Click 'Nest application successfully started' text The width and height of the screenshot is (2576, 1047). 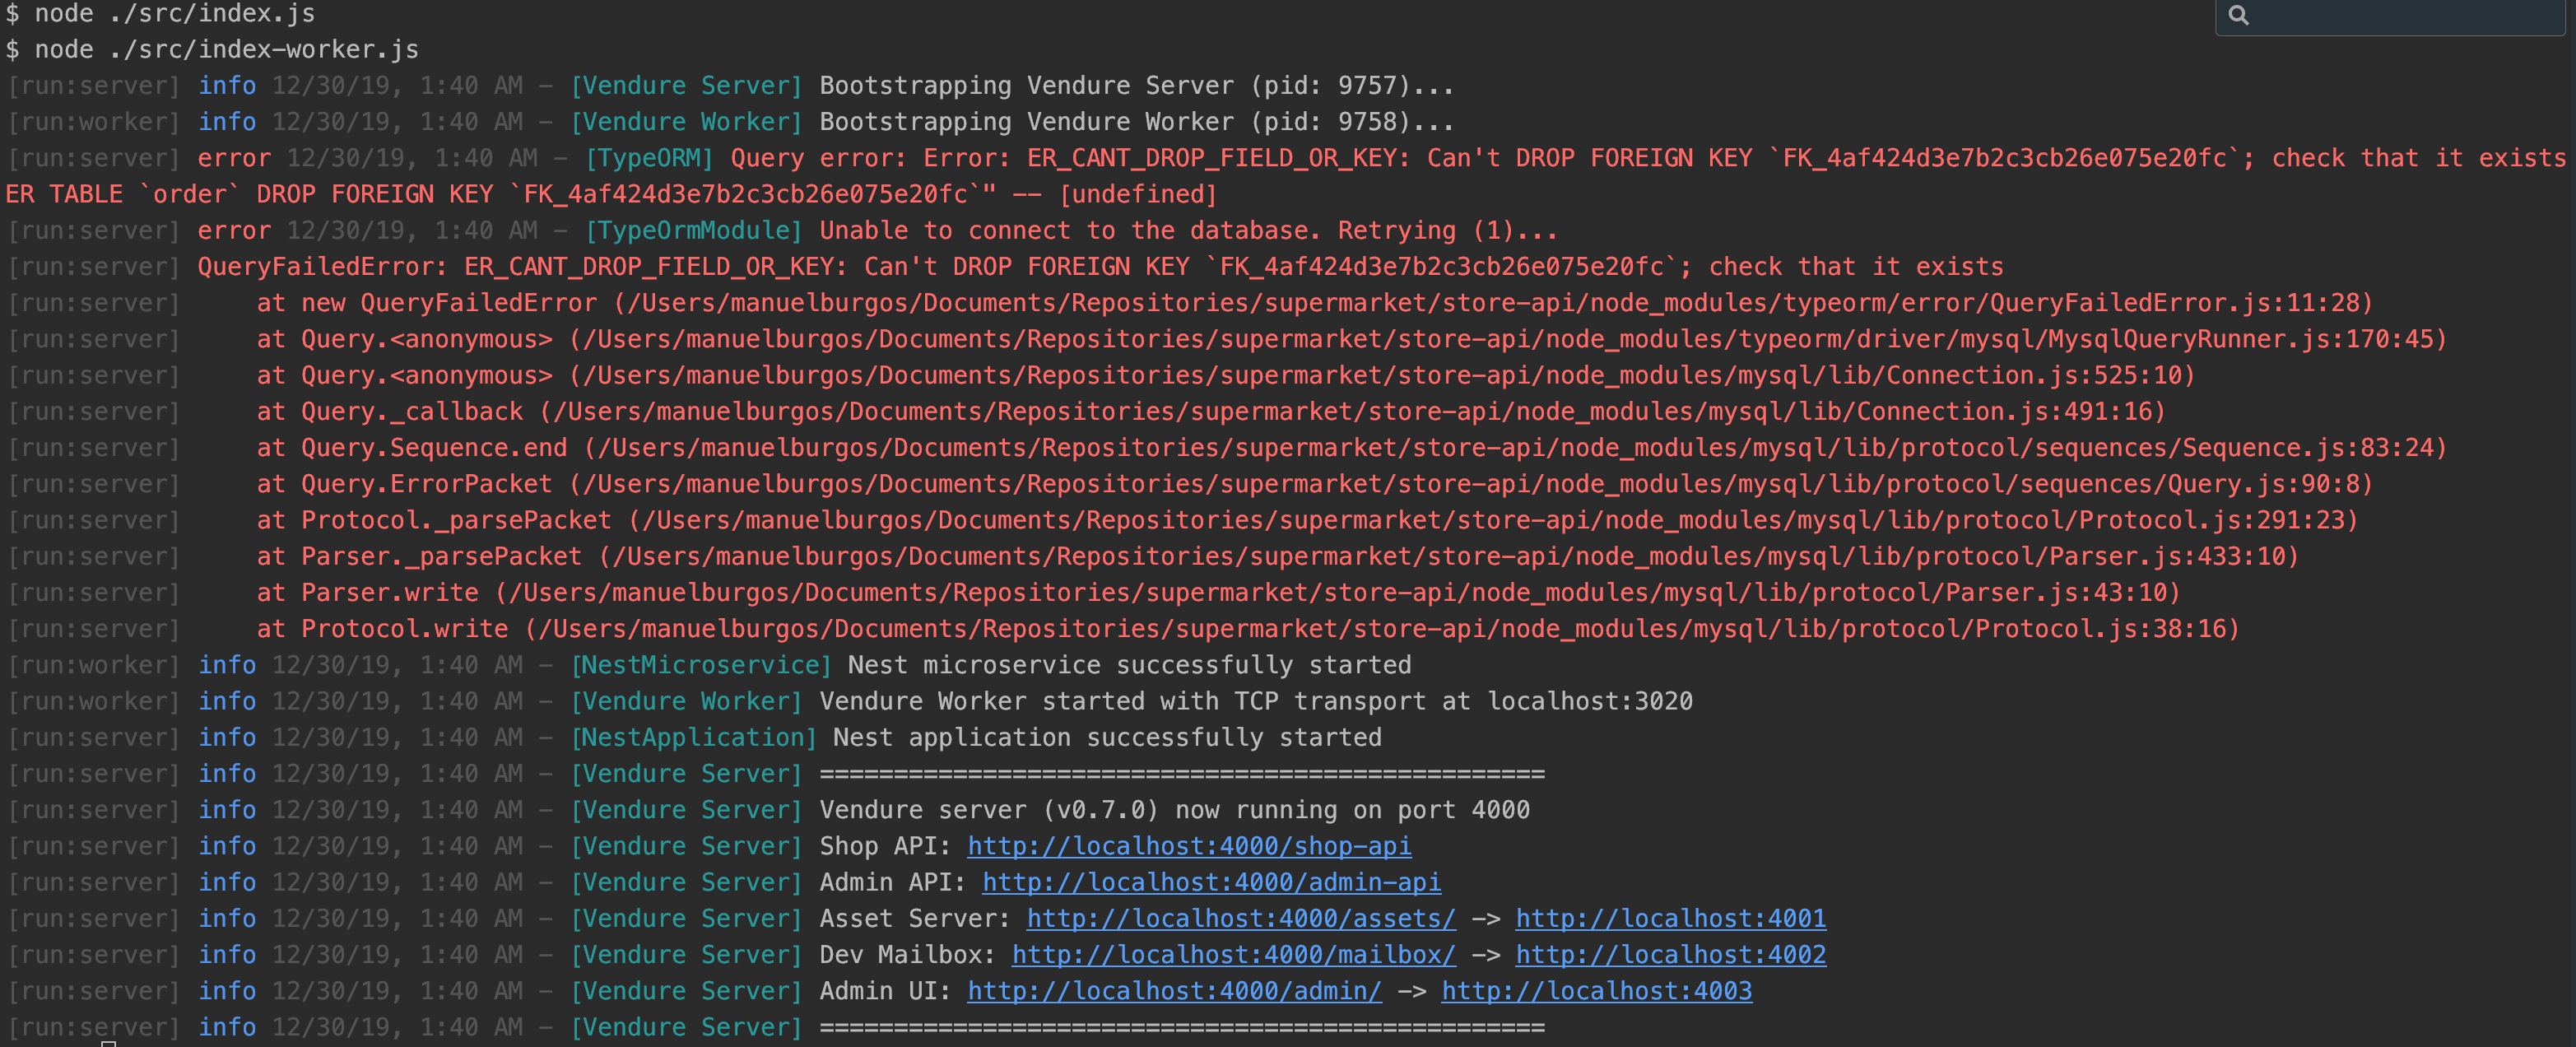[1107, 738]
